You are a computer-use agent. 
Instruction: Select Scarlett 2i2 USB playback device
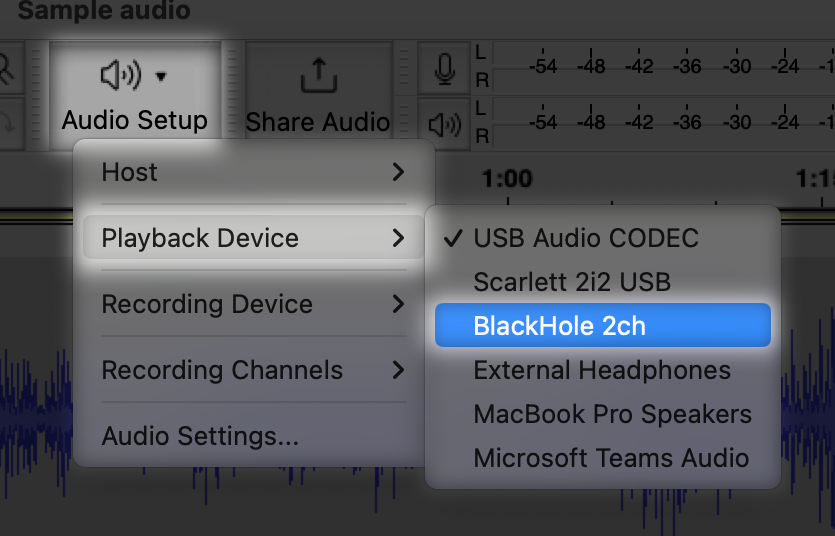tap(572, 282)
